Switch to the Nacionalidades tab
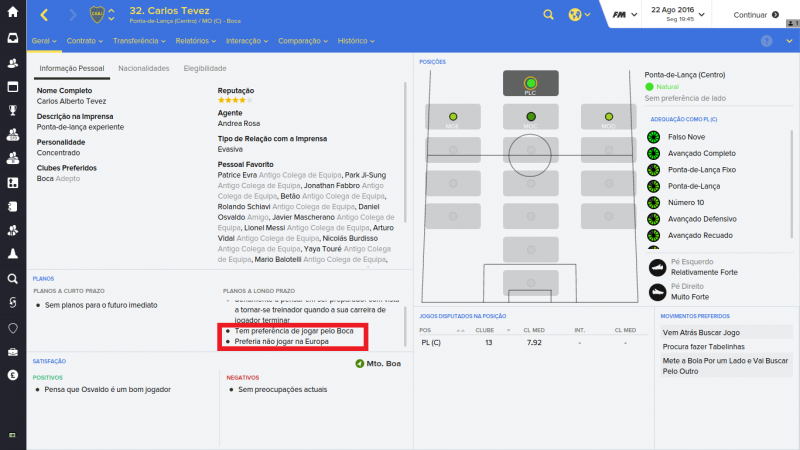The width and height of the screenshot is (800, 450). (x=144, y=68)
